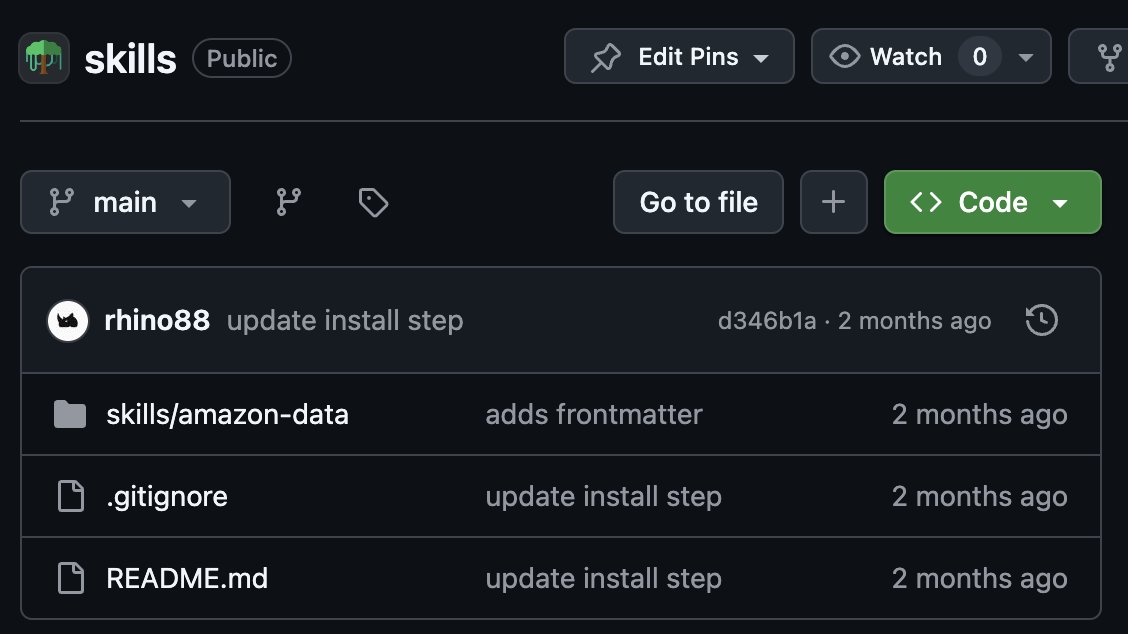This screenshot has height=634, width=1128.
Task: Click the skills repository tree avatar icon
Action: click(44, 58)
